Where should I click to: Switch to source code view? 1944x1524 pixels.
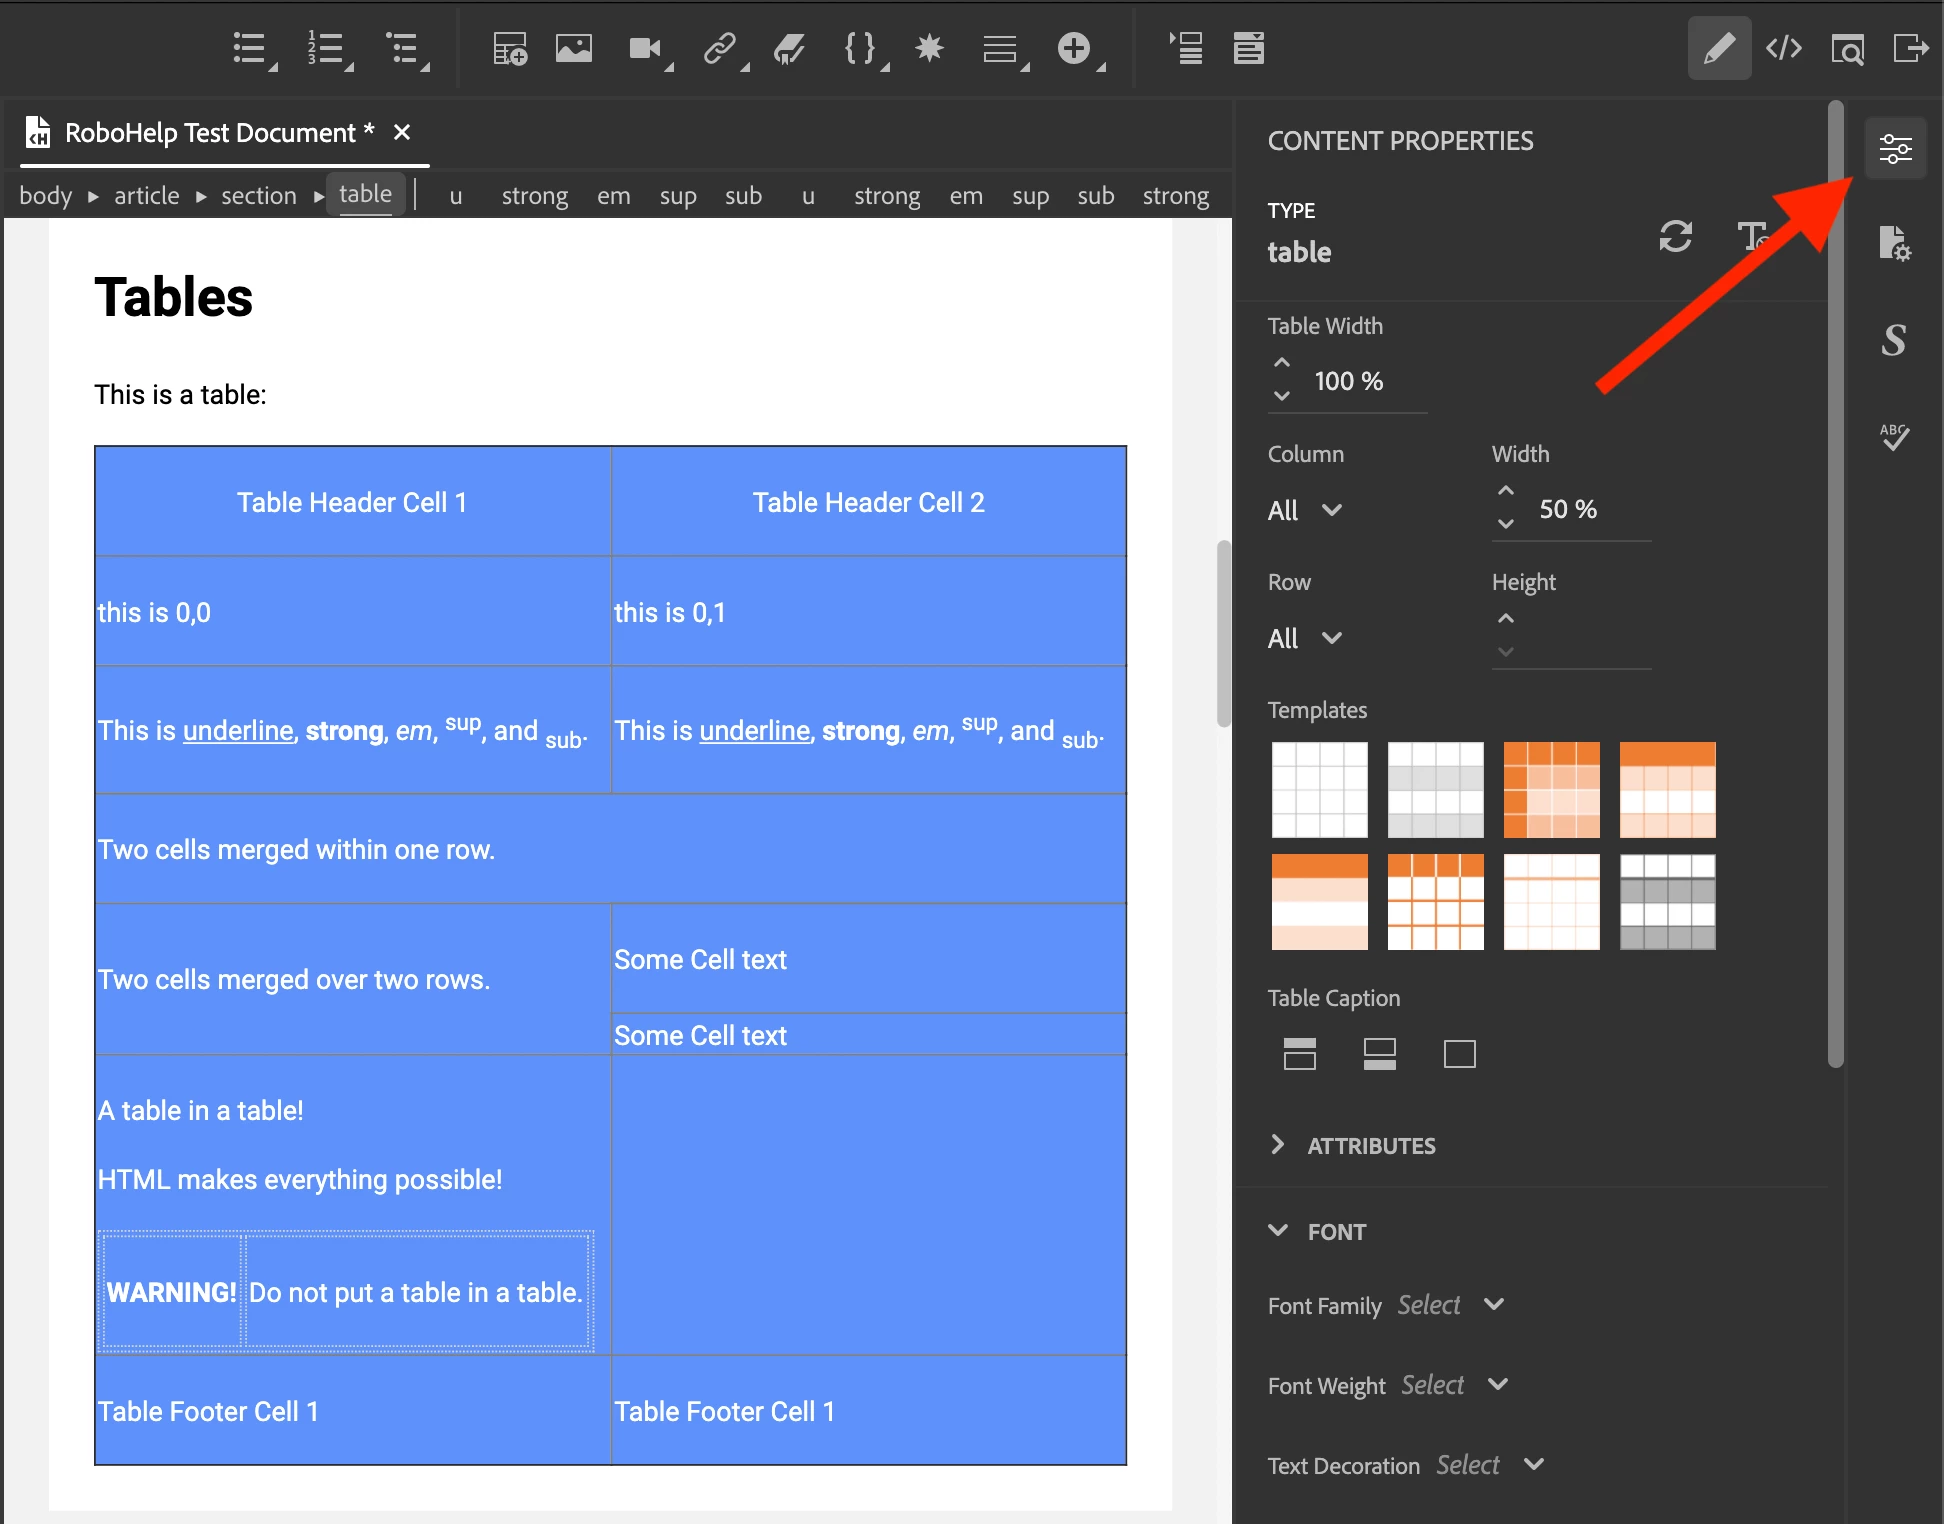click(x=1783, y=48)
